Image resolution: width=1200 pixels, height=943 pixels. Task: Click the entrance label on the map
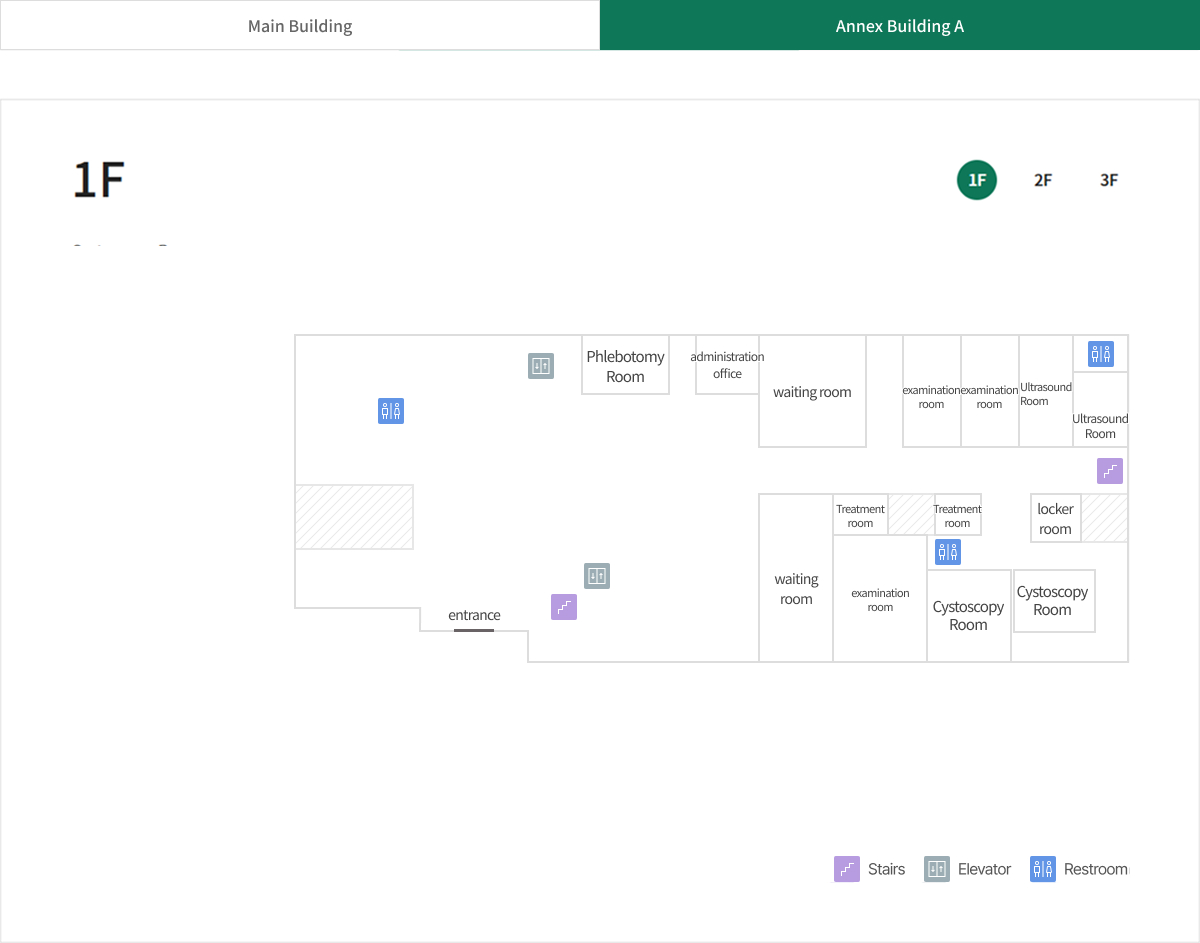(x=474, y=615)
